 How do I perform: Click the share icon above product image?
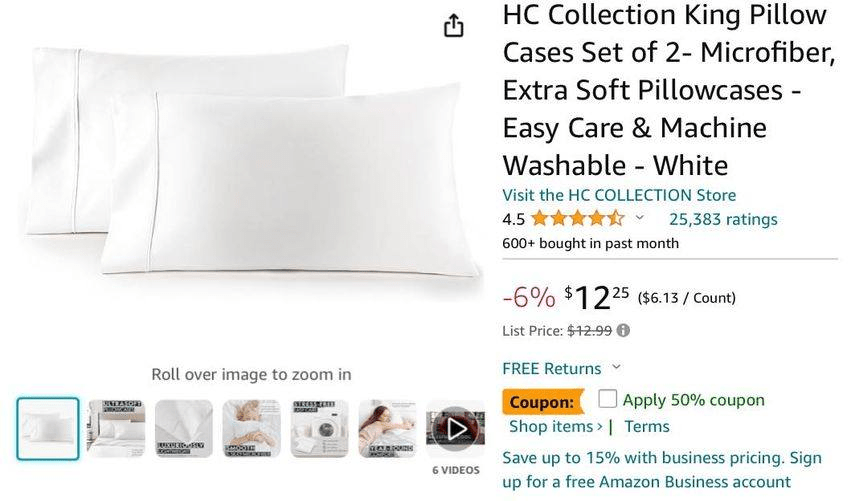(454, 26)
